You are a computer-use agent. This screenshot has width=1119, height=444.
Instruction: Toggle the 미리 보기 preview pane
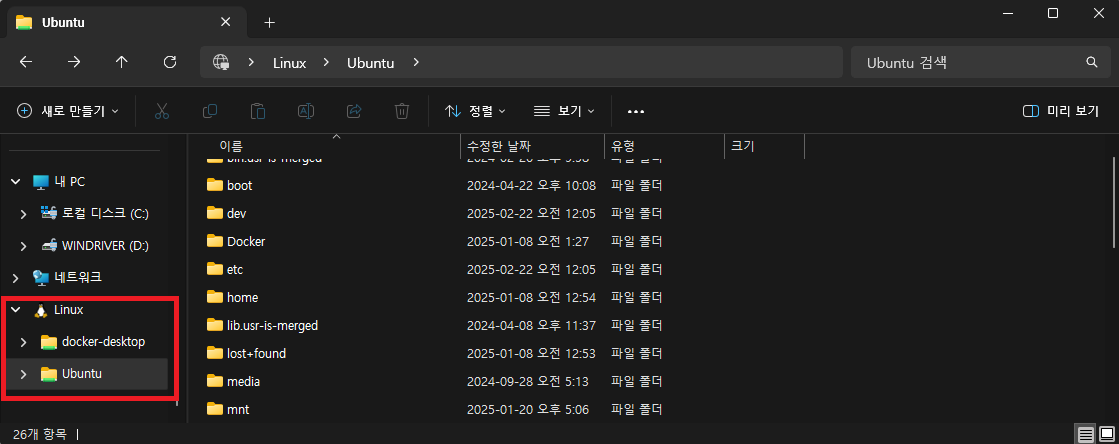[1061, 111]
